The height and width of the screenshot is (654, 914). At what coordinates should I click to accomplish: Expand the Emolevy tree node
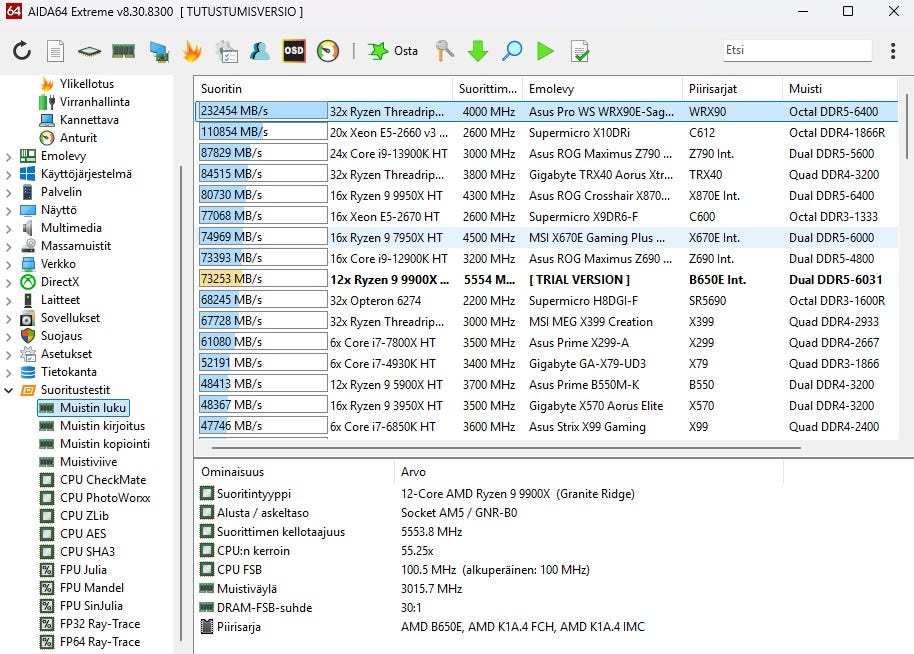point(8,156)
